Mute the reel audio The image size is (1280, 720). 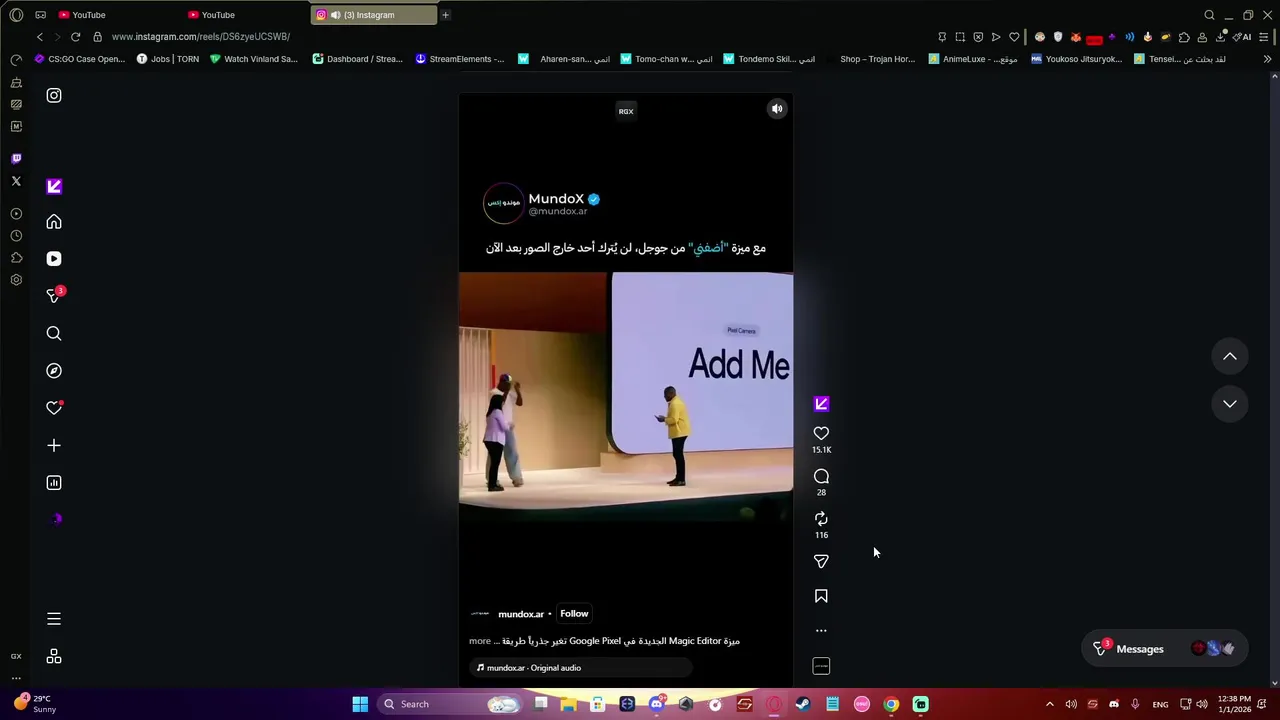click(x=777, y=109)
